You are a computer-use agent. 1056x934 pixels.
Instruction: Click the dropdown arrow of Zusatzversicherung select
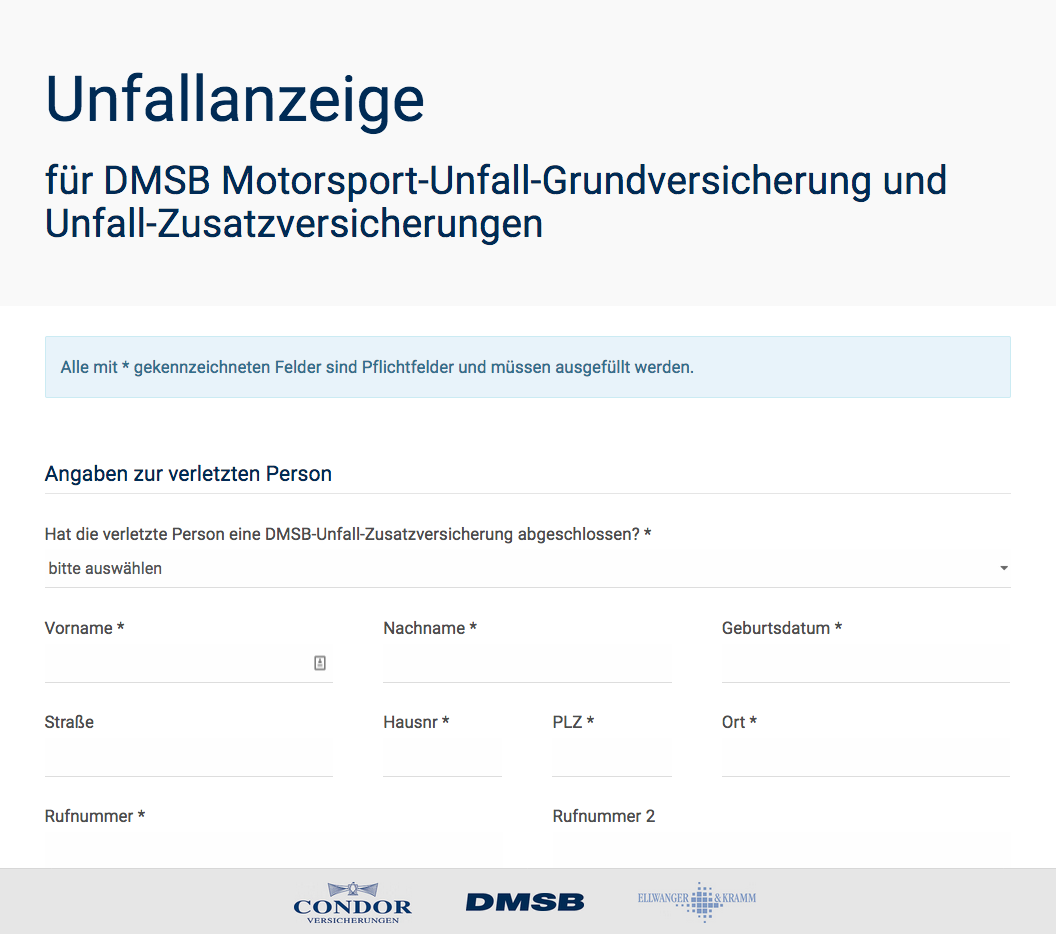point(1003,568)
